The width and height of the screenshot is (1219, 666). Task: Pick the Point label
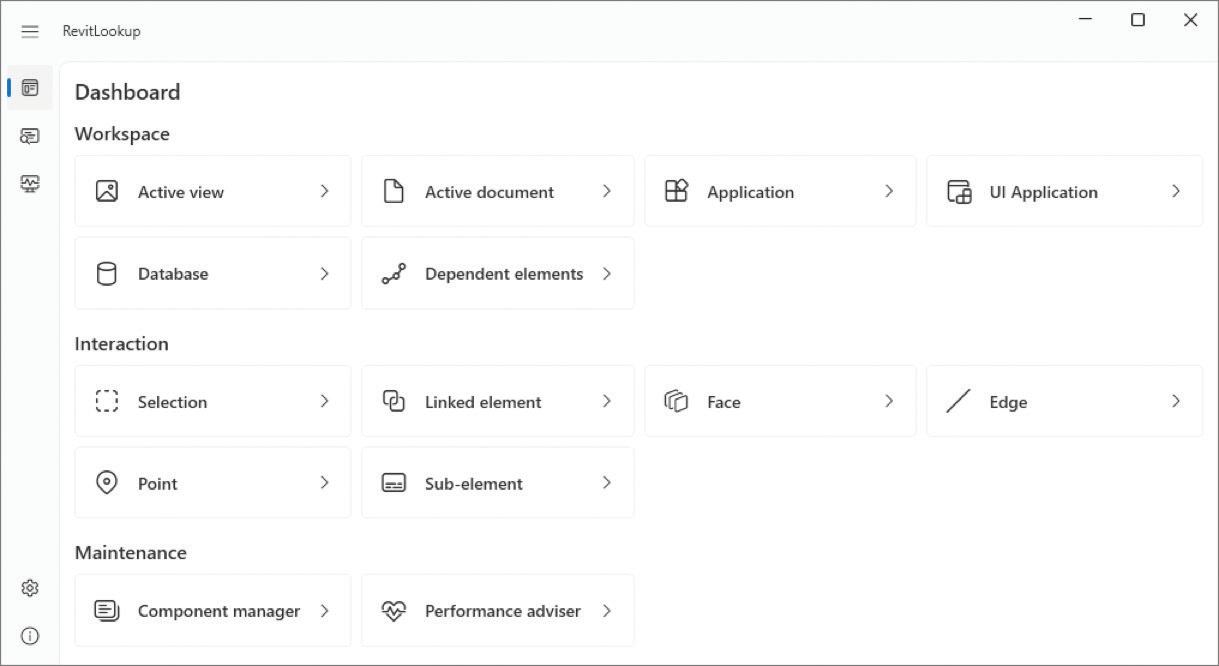[158, 484]
